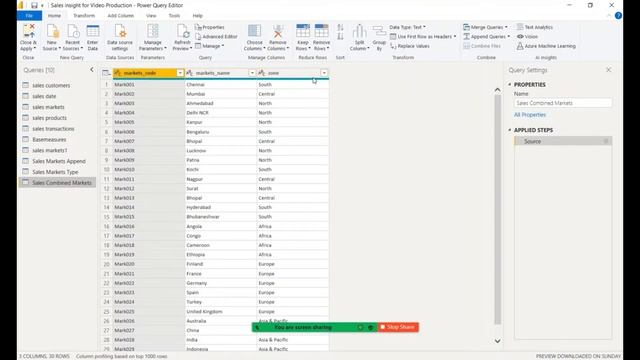
Task: Click the Close & Apply icon
Action: 29,31
